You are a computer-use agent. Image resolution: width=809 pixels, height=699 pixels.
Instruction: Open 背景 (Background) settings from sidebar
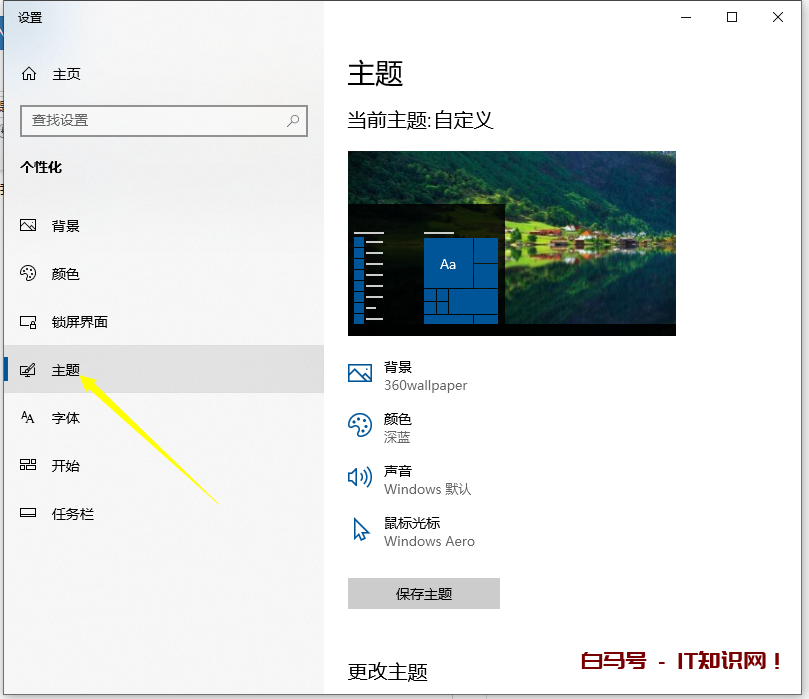click(64, 225)
